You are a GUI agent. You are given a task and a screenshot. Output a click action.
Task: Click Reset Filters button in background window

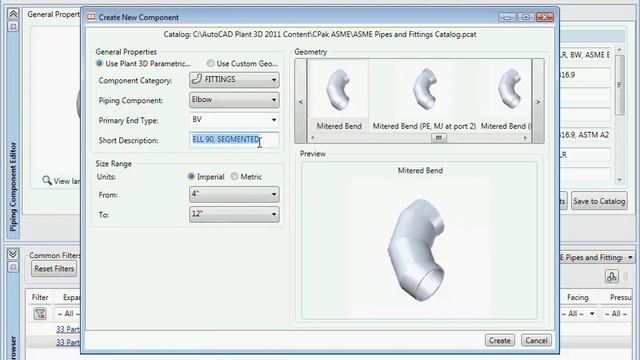[x=54, y=269]
